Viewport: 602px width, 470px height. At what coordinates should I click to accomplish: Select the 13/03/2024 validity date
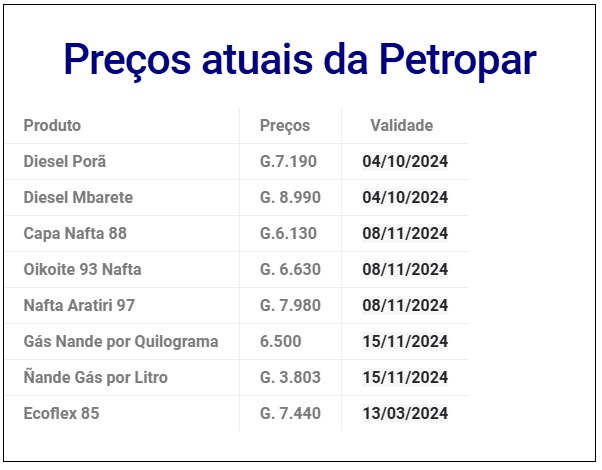tap(405, 414)
